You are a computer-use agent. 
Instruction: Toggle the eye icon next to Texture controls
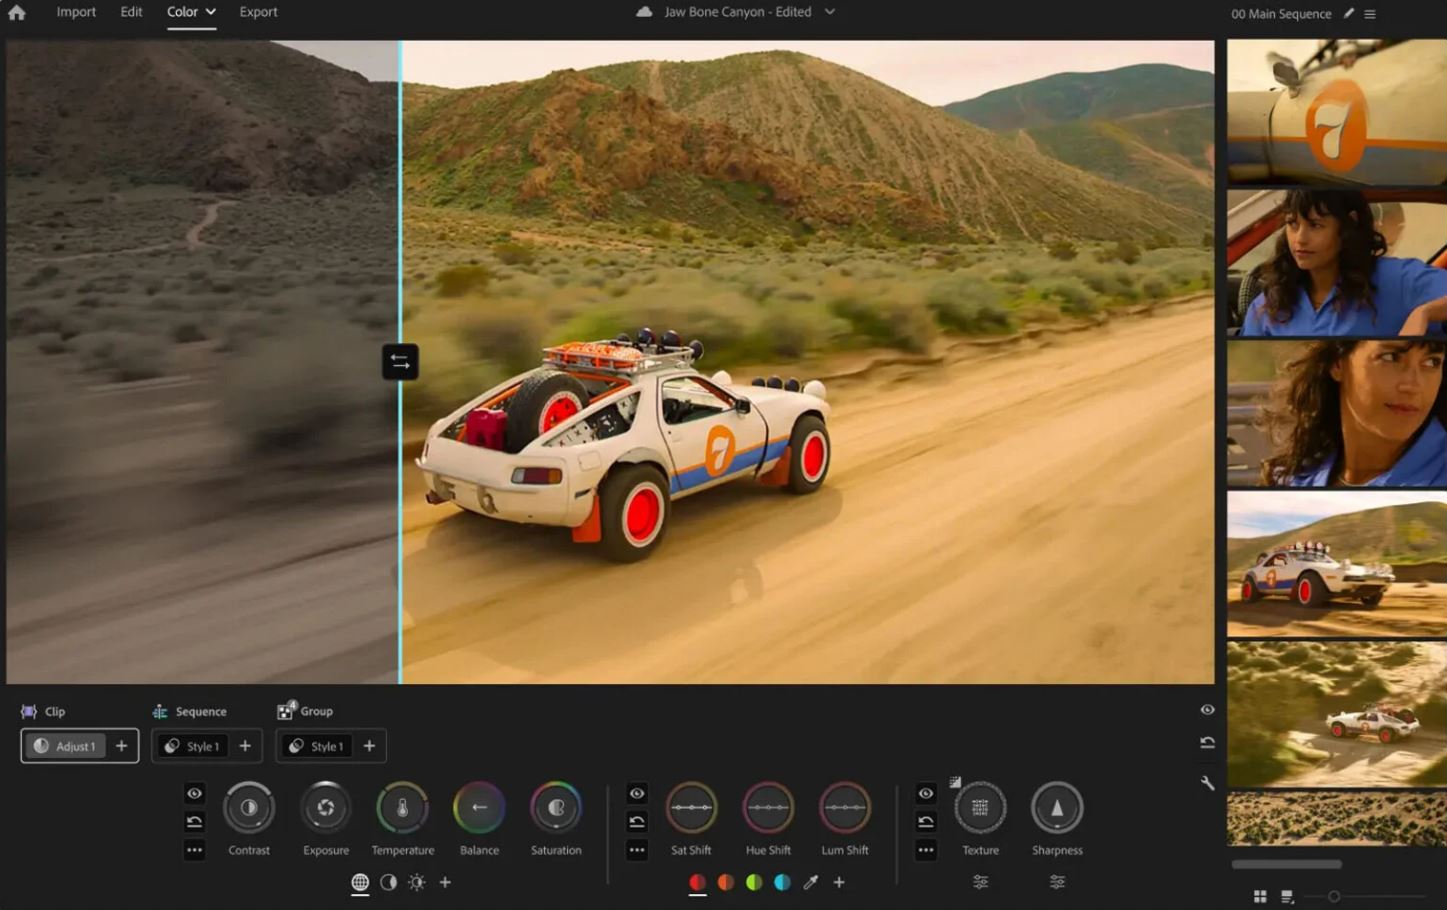[925, 793]
